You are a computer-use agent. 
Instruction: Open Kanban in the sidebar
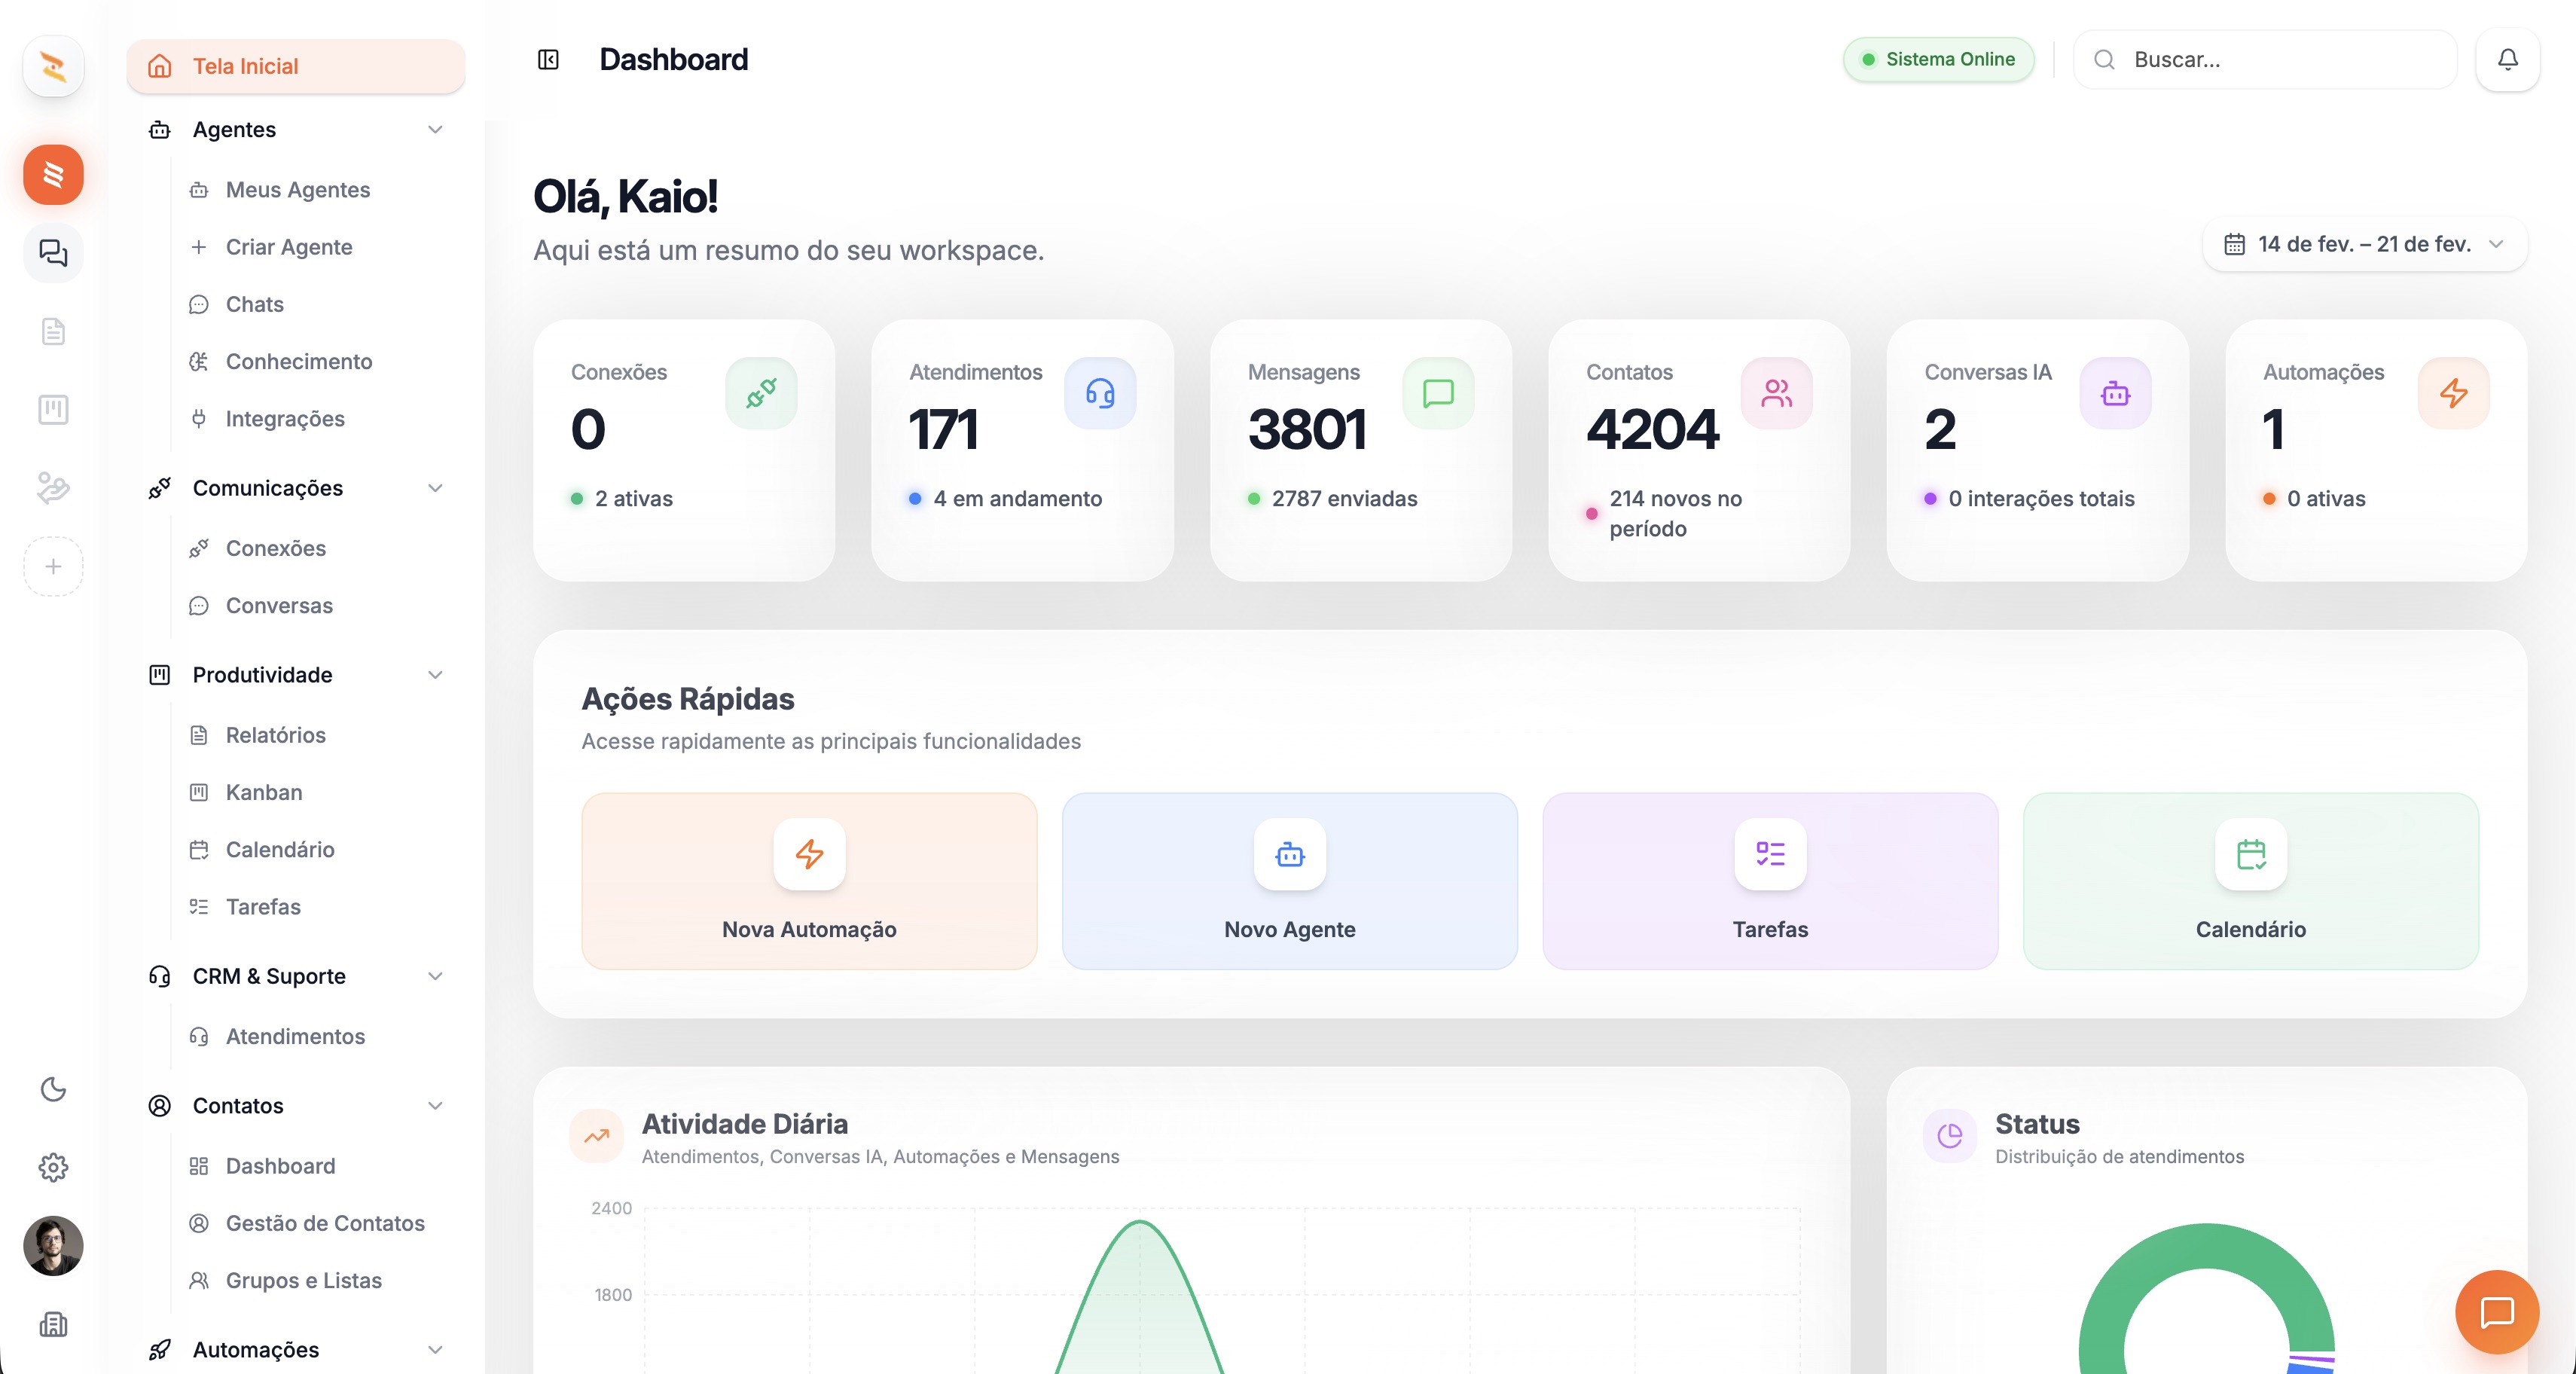[x=264, y=792]
